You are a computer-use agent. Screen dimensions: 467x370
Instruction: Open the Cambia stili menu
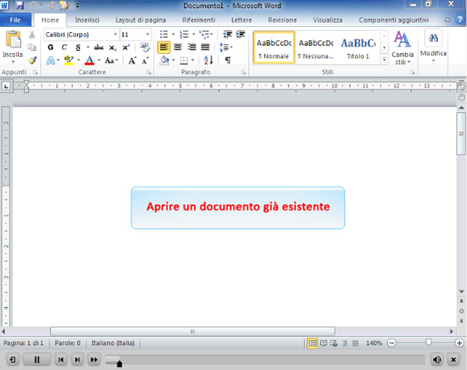(x=402, y=48)
